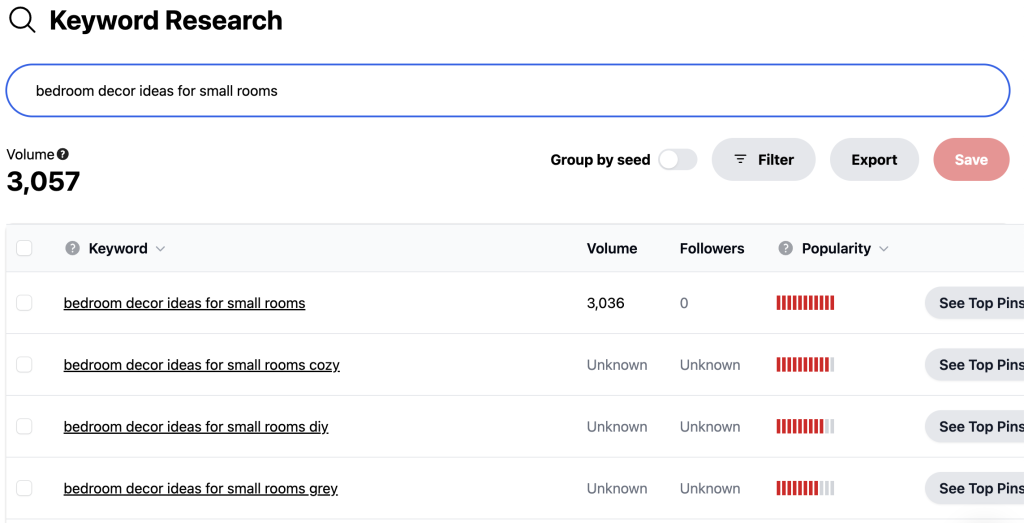
Task: Open 'bedroom decor ideas for small rooms grey' link
Action: click(200, 489)
